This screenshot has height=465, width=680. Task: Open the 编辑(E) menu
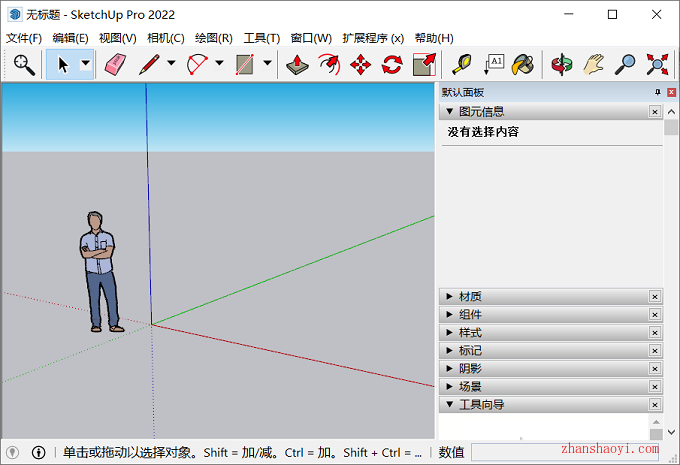[70, 38]
